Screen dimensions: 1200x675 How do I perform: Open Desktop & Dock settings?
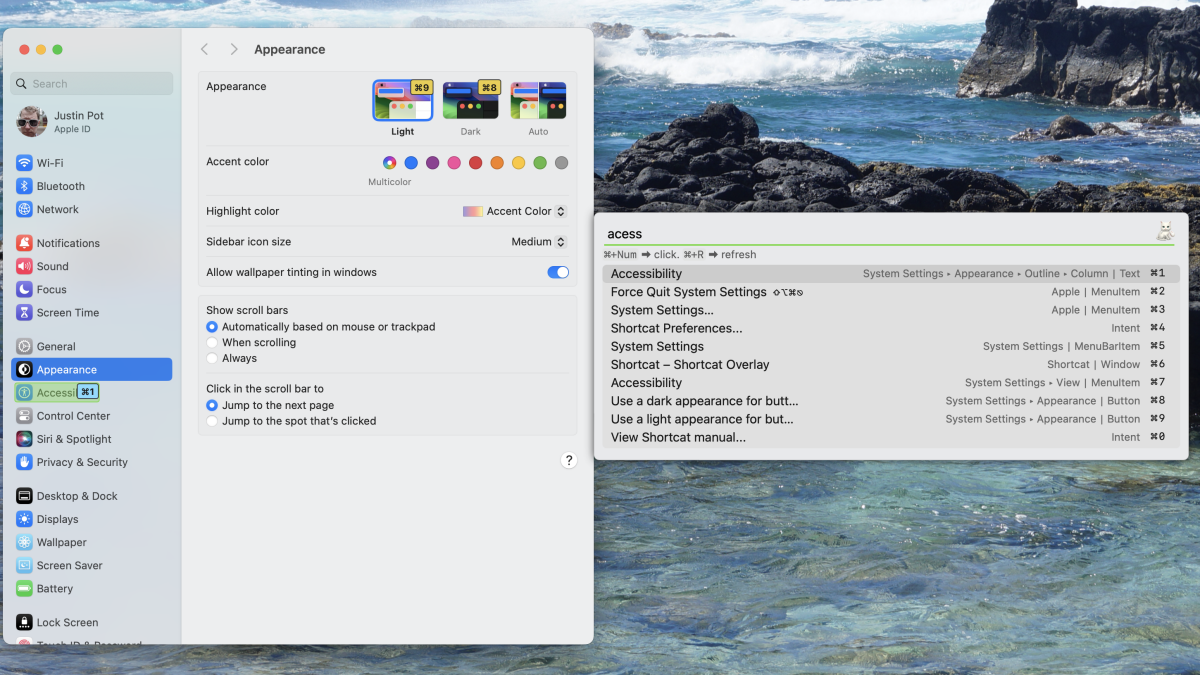click(x=92, y=496)
